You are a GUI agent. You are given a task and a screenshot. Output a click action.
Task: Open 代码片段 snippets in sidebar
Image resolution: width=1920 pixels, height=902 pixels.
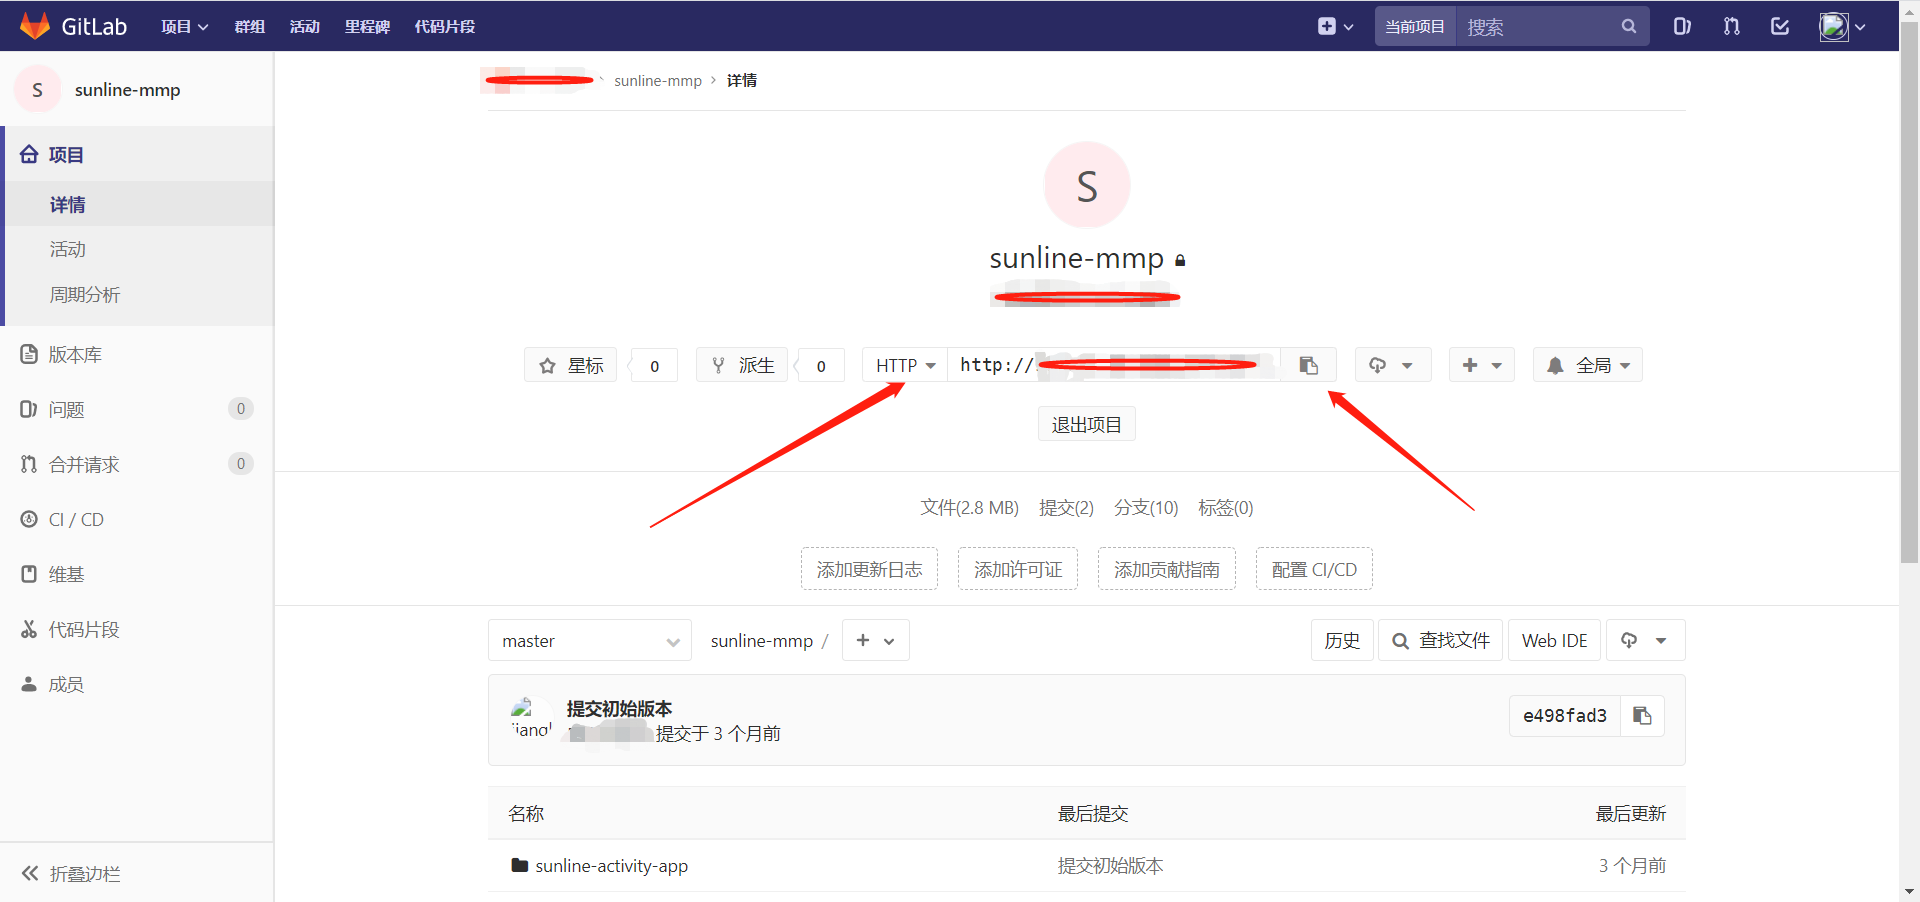click(x=137, y=630)
